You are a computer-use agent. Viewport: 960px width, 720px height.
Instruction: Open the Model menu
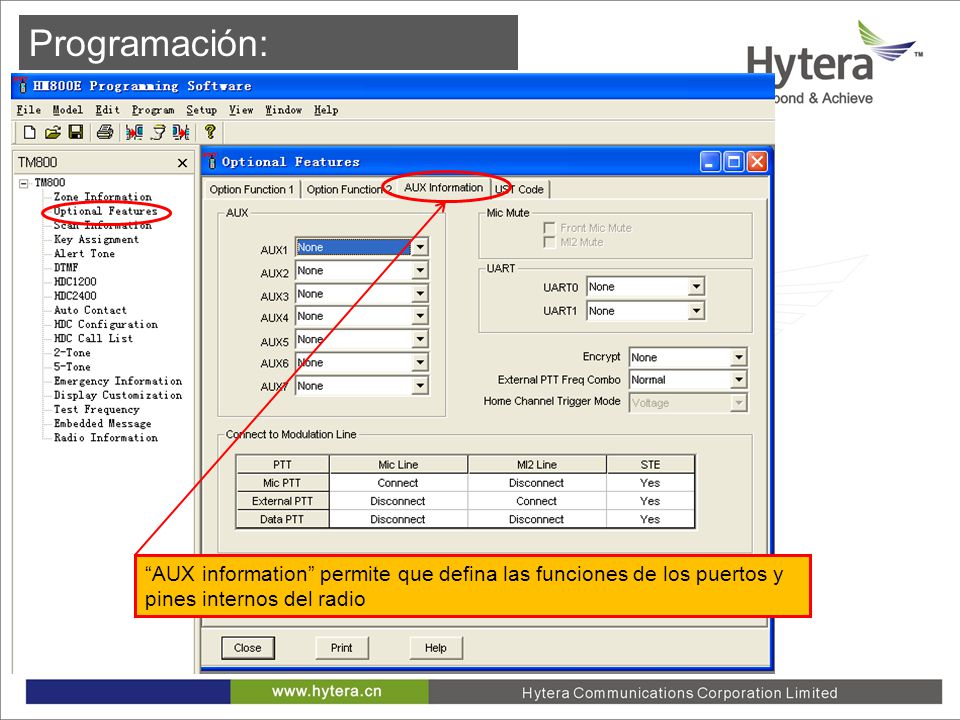pos(67,110)
